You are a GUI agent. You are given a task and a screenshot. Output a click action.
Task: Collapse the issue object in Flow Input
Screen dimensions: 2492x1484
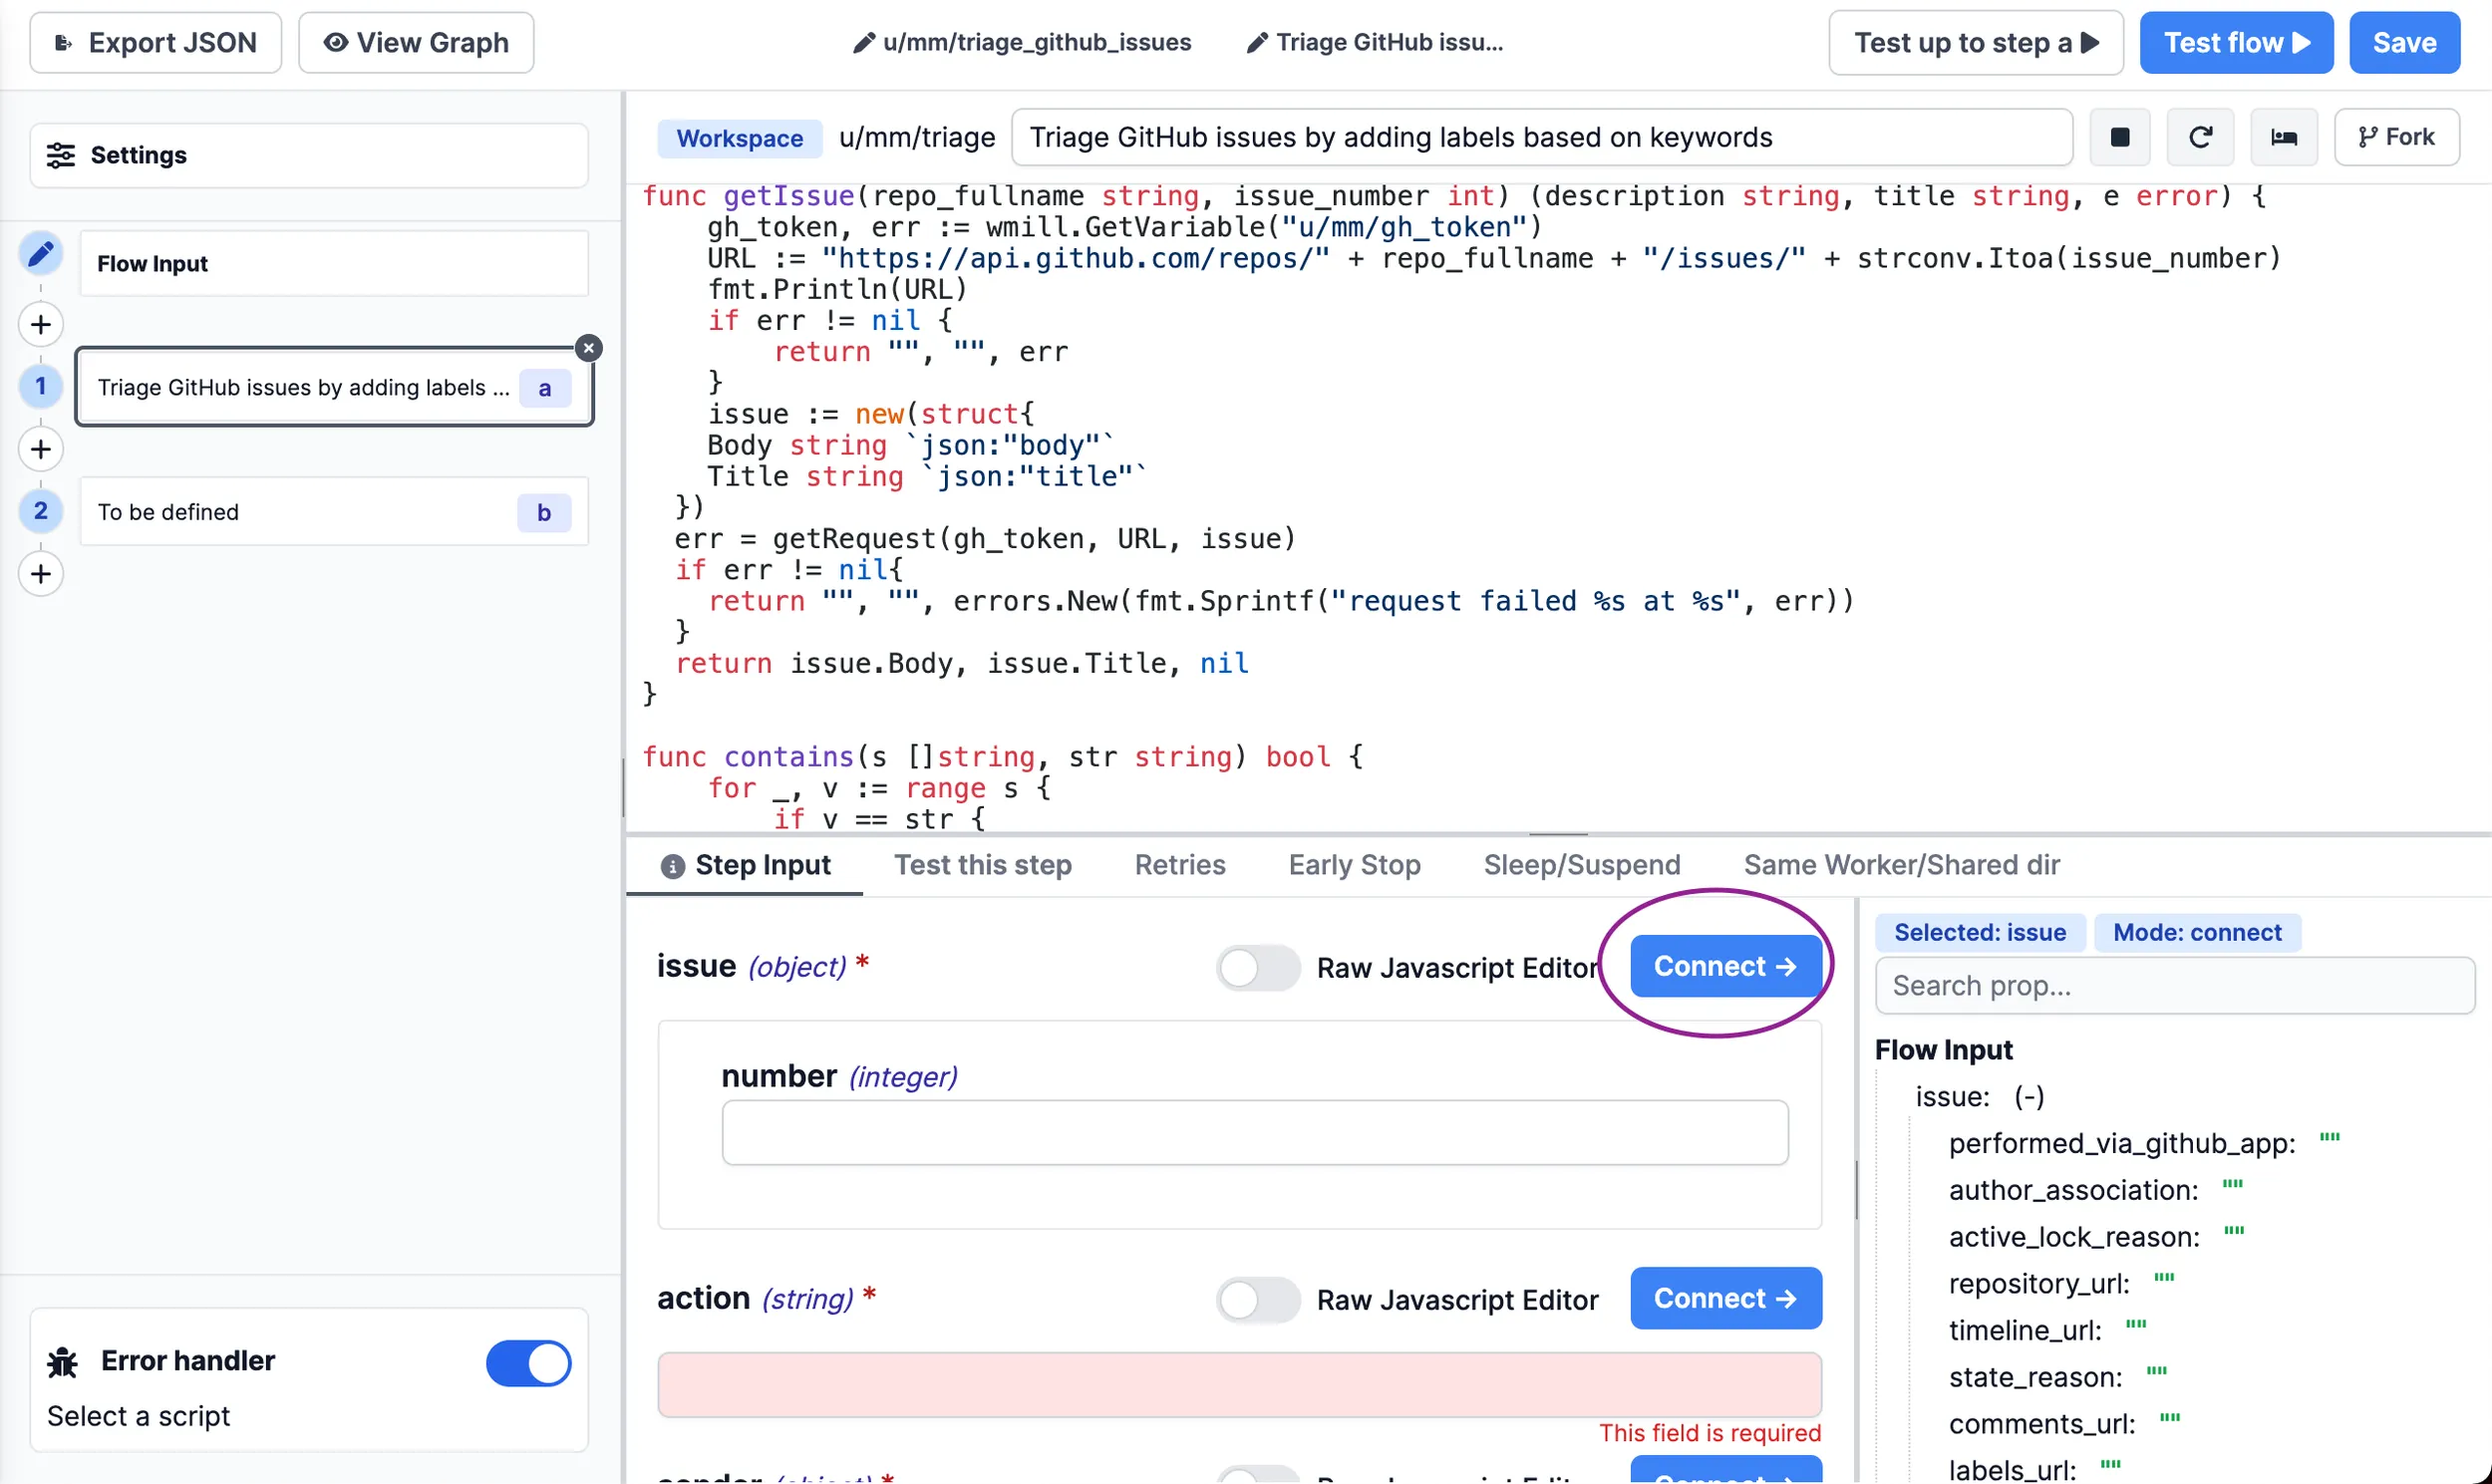point(2029,1097)
